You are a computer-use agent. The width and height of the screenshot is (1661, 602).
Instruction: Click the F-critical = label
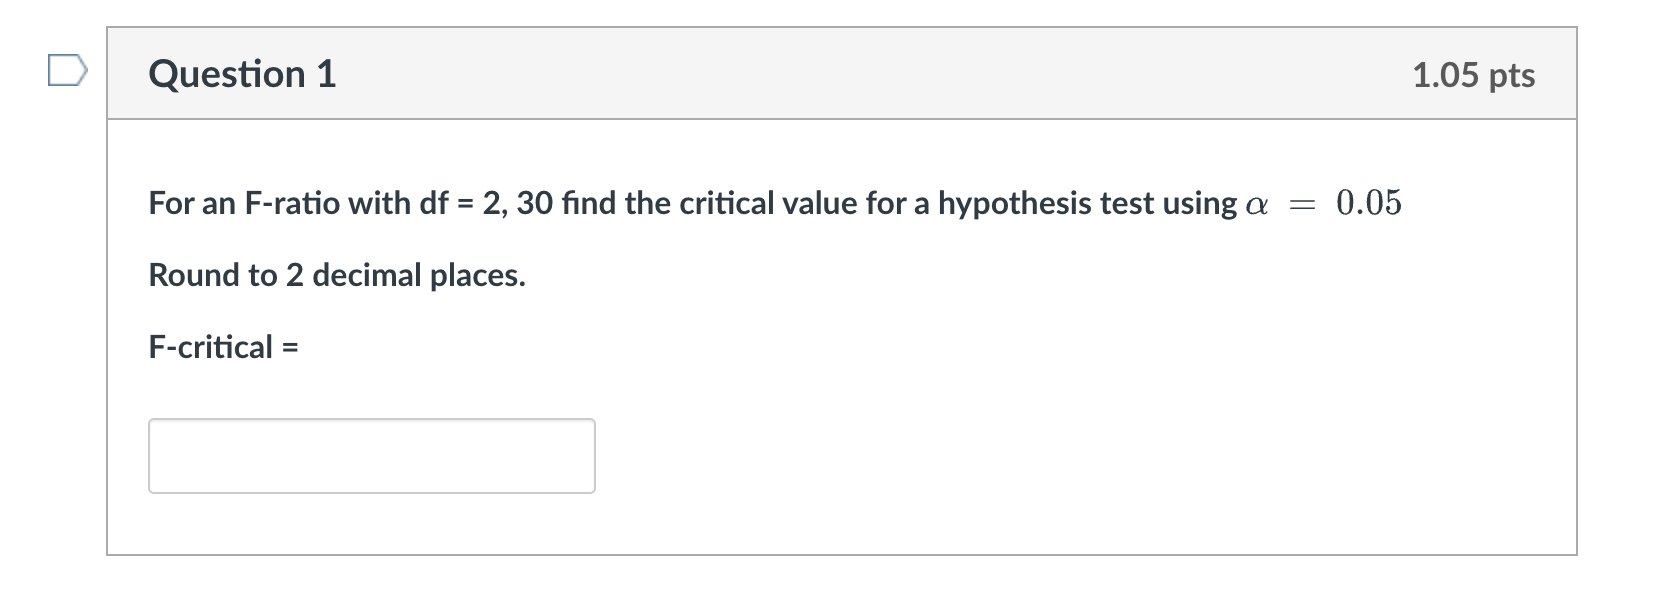click(x=222, y=347)
